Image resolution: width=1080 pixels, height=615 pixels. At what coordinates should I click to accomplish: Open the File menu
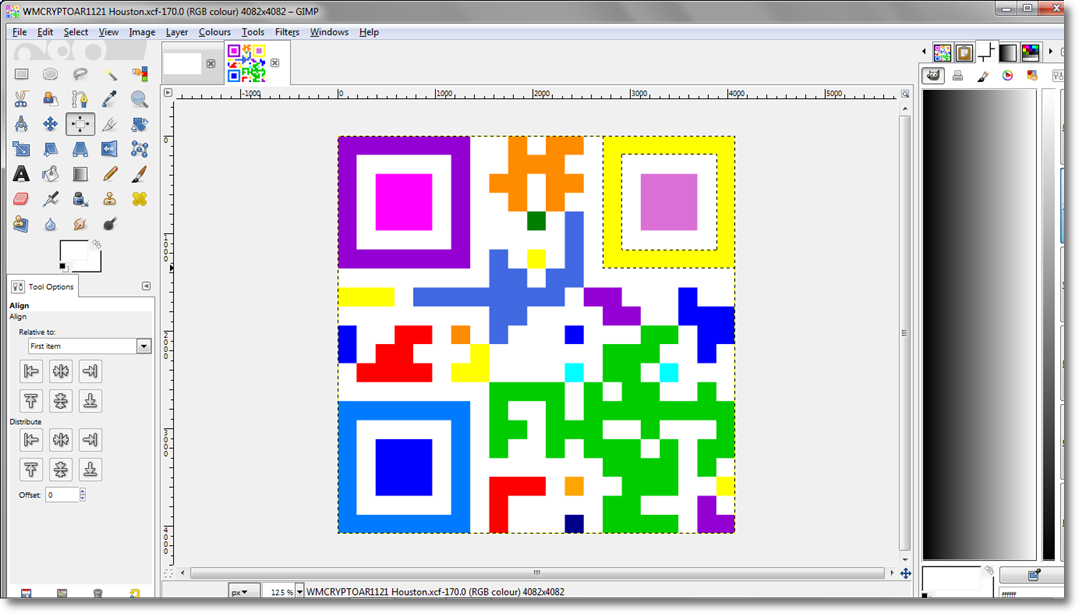[19, 32]
